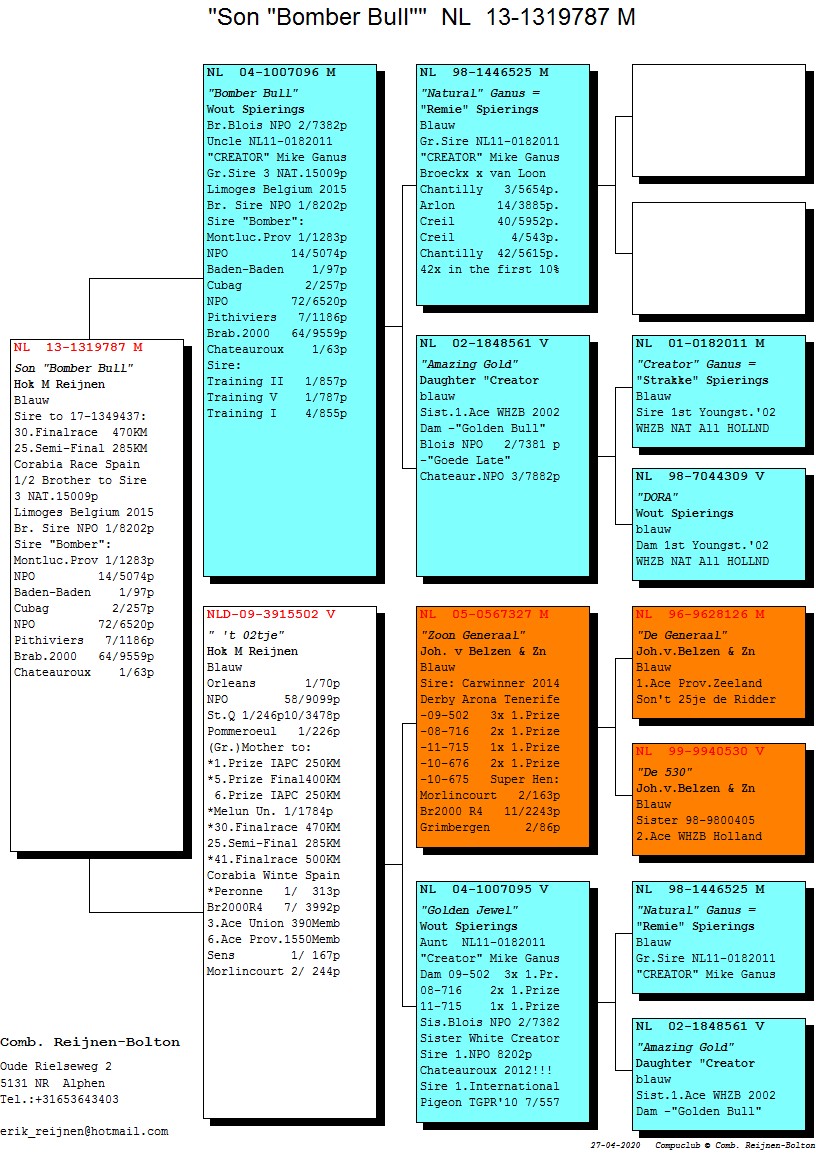The width and height of the screenshot is (816, 1172).
Task: Click the "DORA" box NL 98-7044309 V
Action: (717, 522)
